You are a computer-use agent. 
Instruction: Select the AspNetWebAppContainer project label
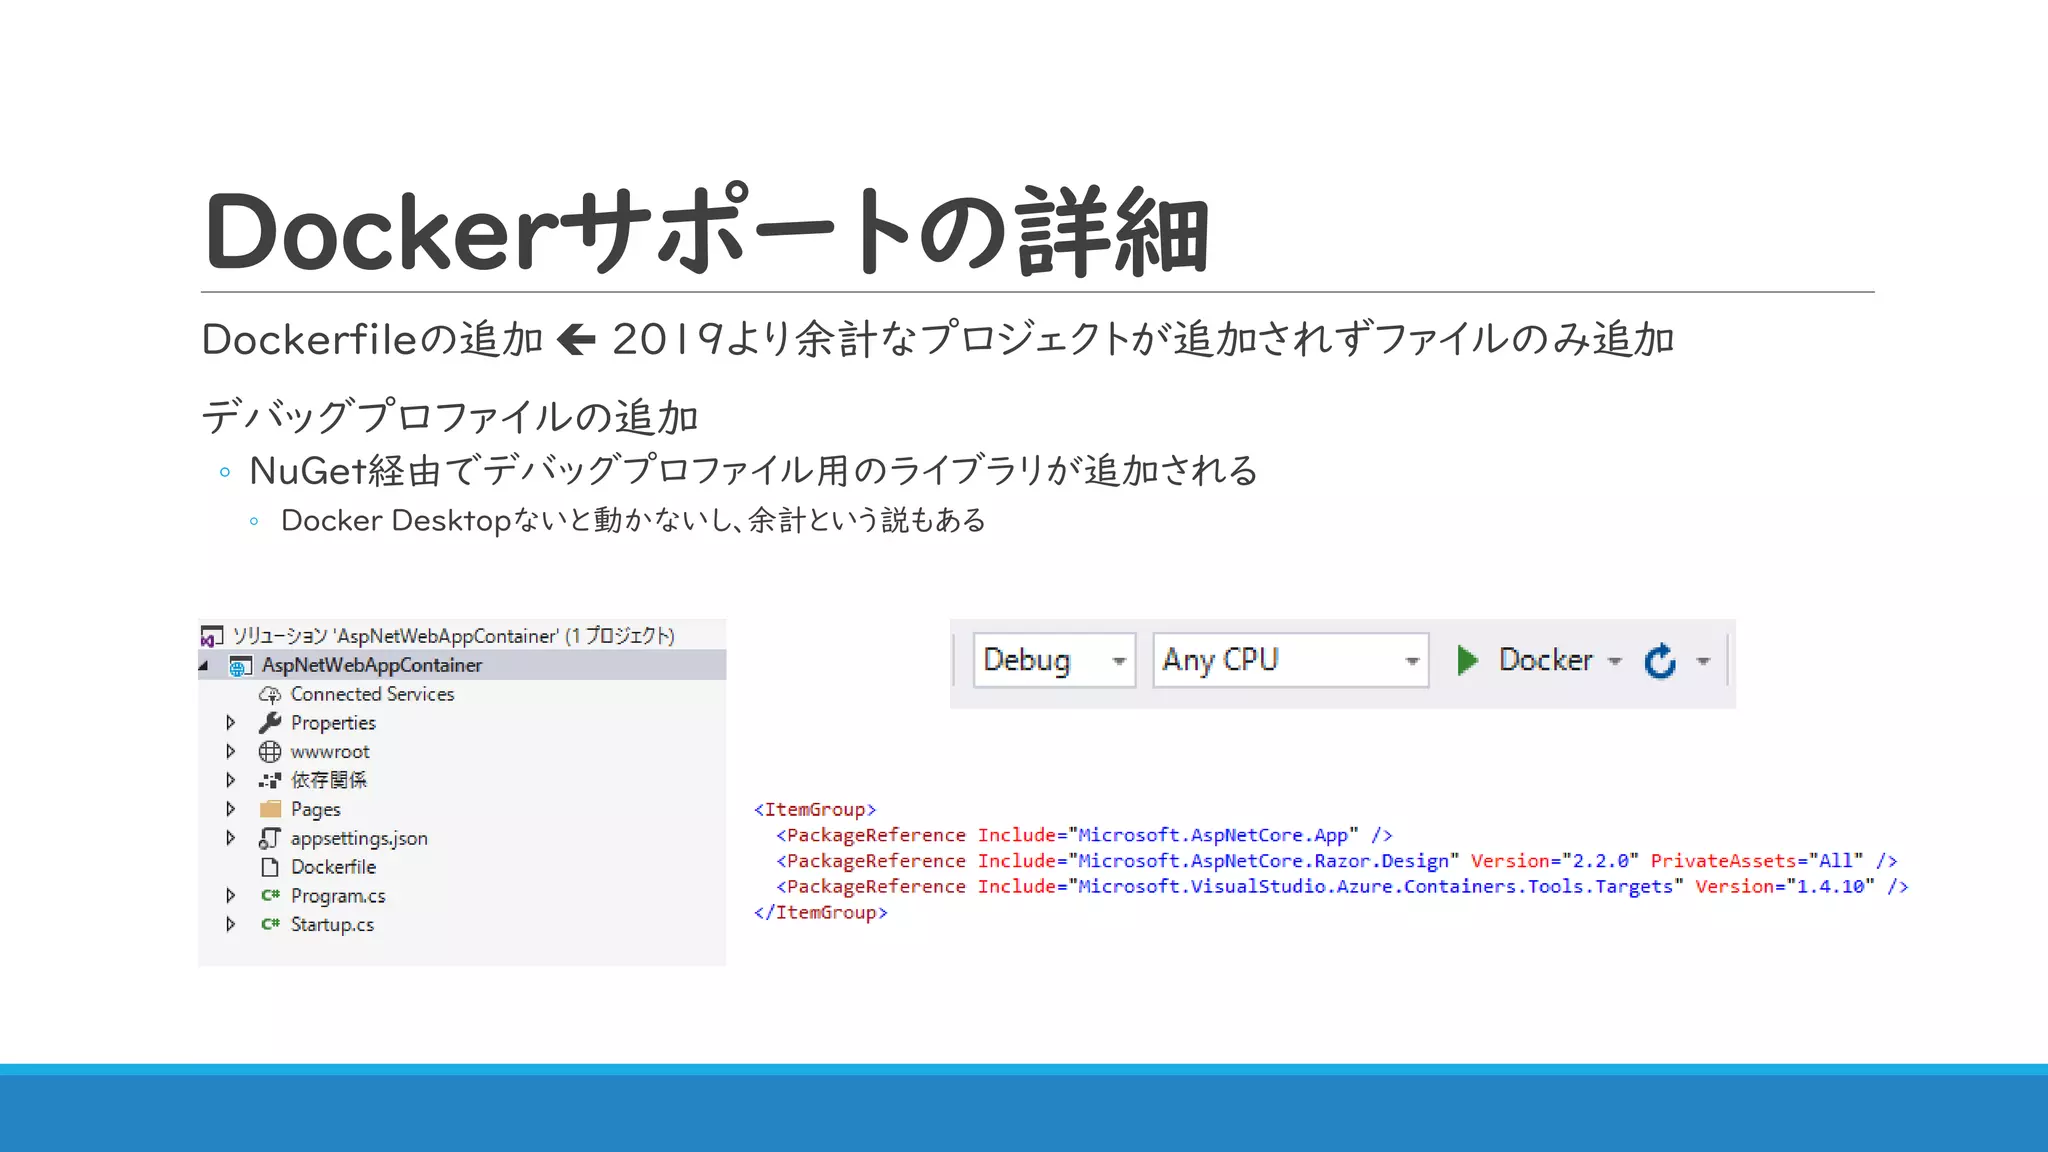coord(372,665)
